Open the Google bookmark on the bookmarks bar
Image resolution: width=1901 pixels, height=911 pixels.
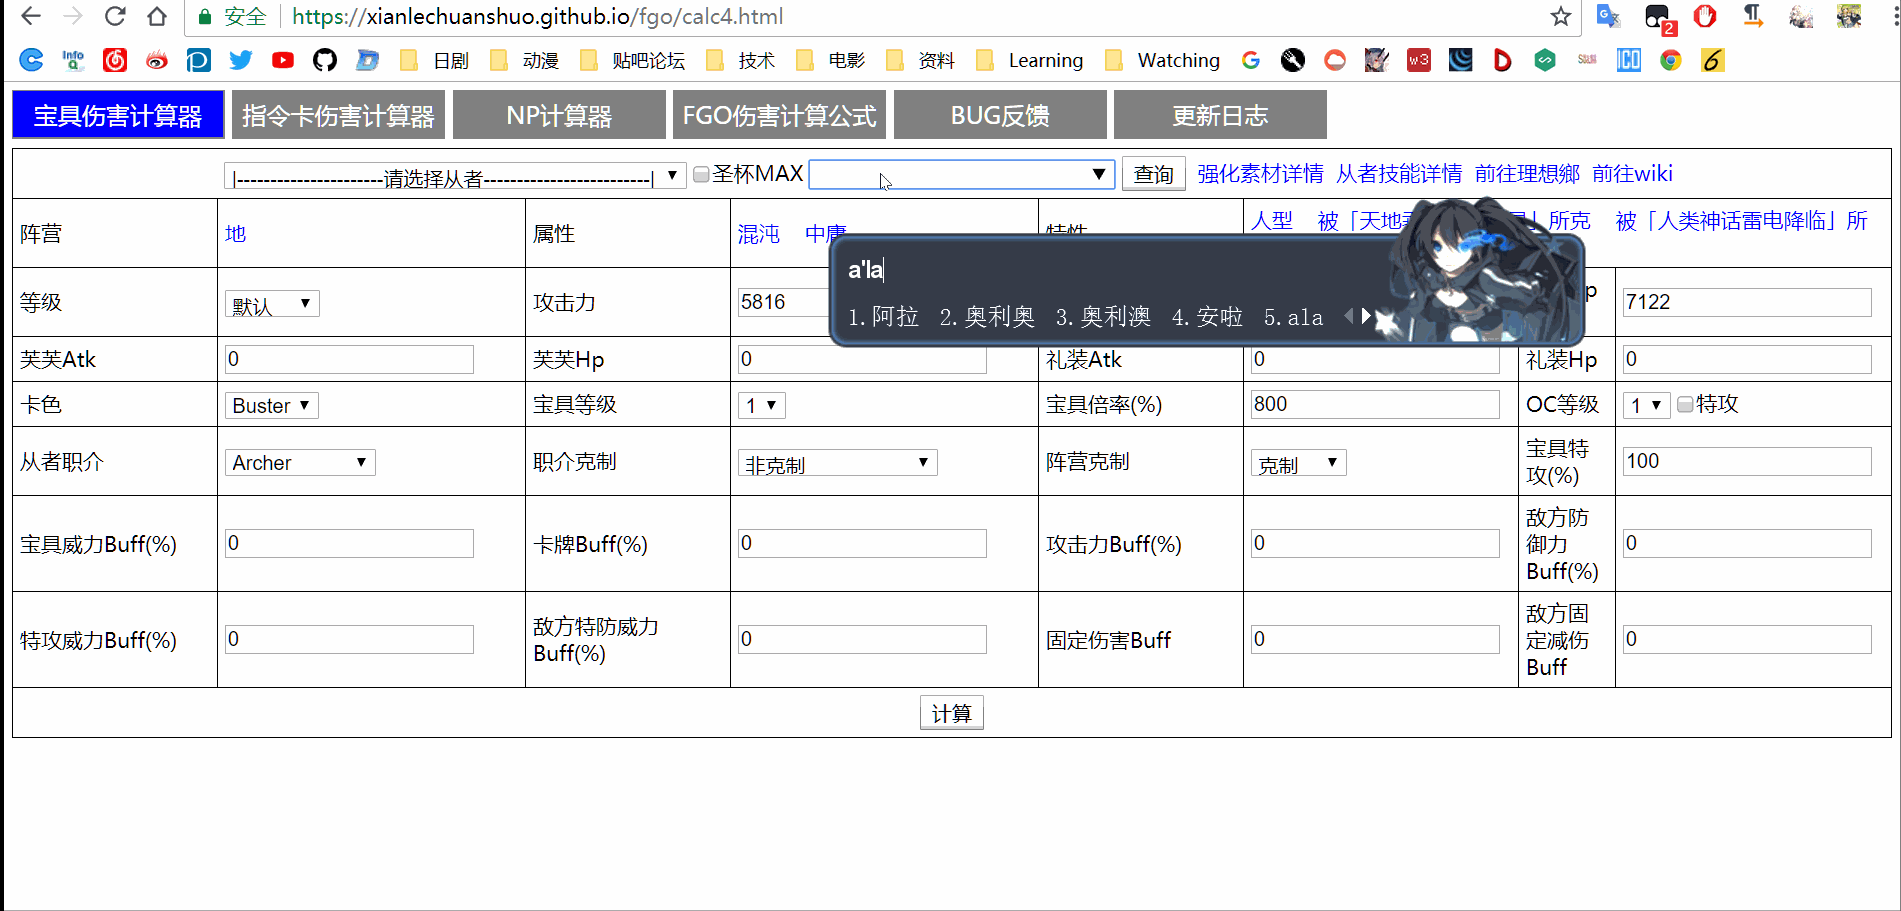(x=1250, y=60)
